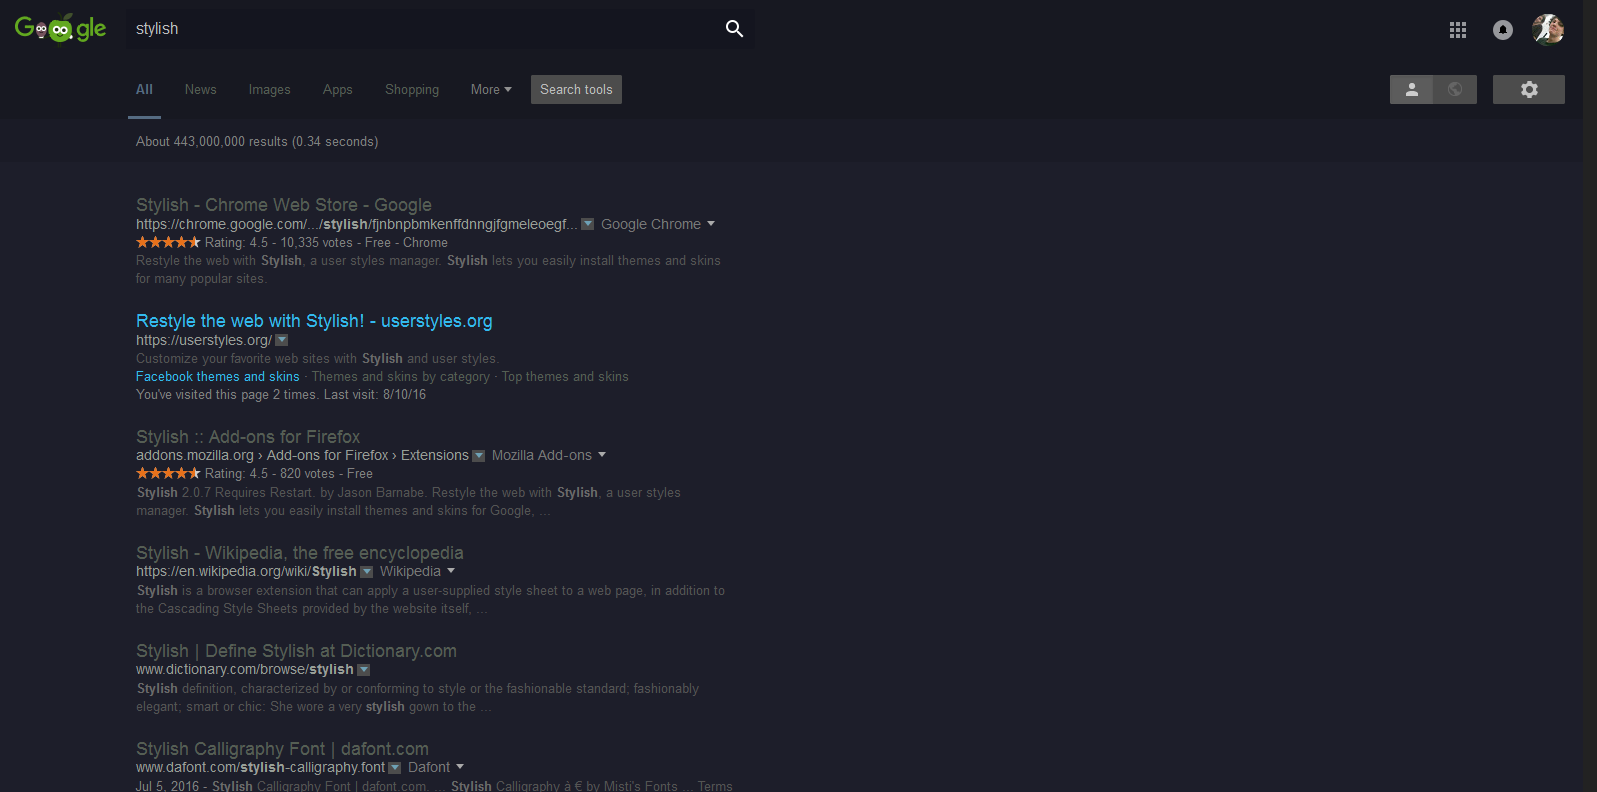Image resolution: width=1597 pixels, height=792 pixels.
Task: Expand options arrow beside userstyles.org URL
Action: 282,340
